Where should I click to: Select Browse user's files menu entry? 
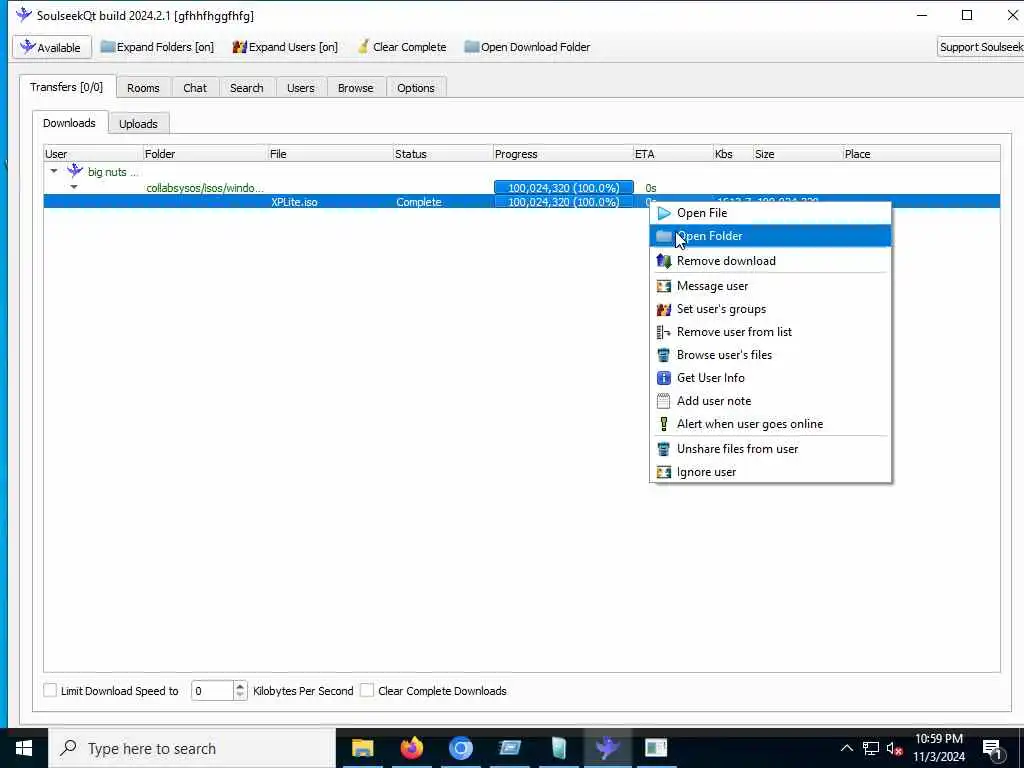pyautogui.click(x=771, y=355)
